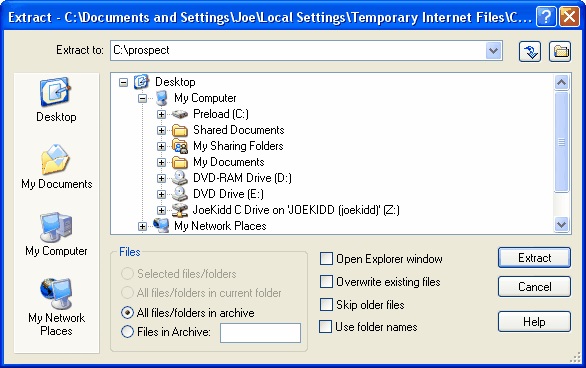The image size is (586, 368).
Task: Click the Desktop icon at the tree root
Action: (141, 82)
